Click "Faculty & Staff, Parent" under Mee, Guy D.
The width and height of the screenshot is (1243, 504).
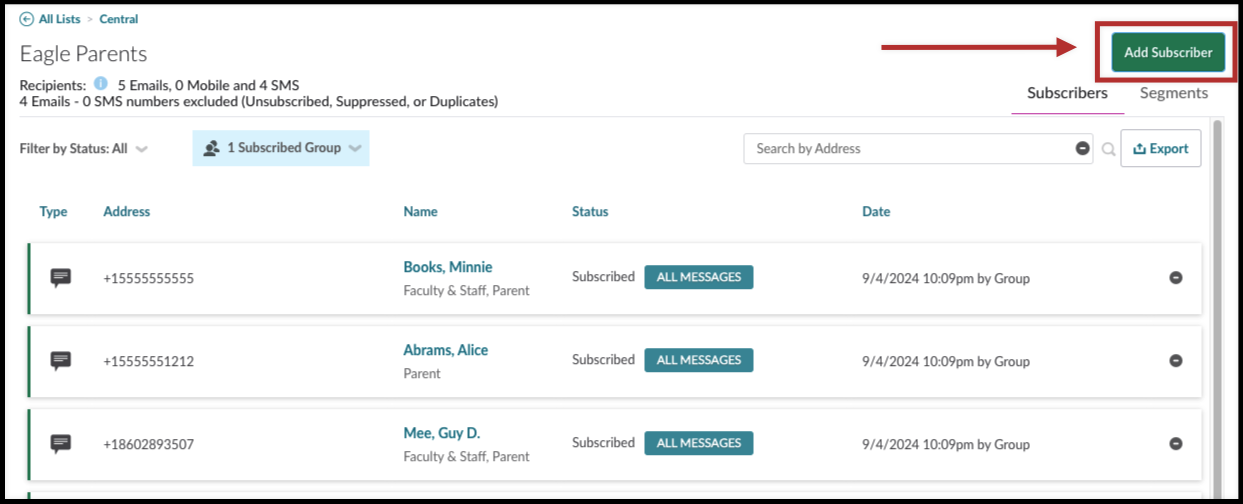point(466,456)
